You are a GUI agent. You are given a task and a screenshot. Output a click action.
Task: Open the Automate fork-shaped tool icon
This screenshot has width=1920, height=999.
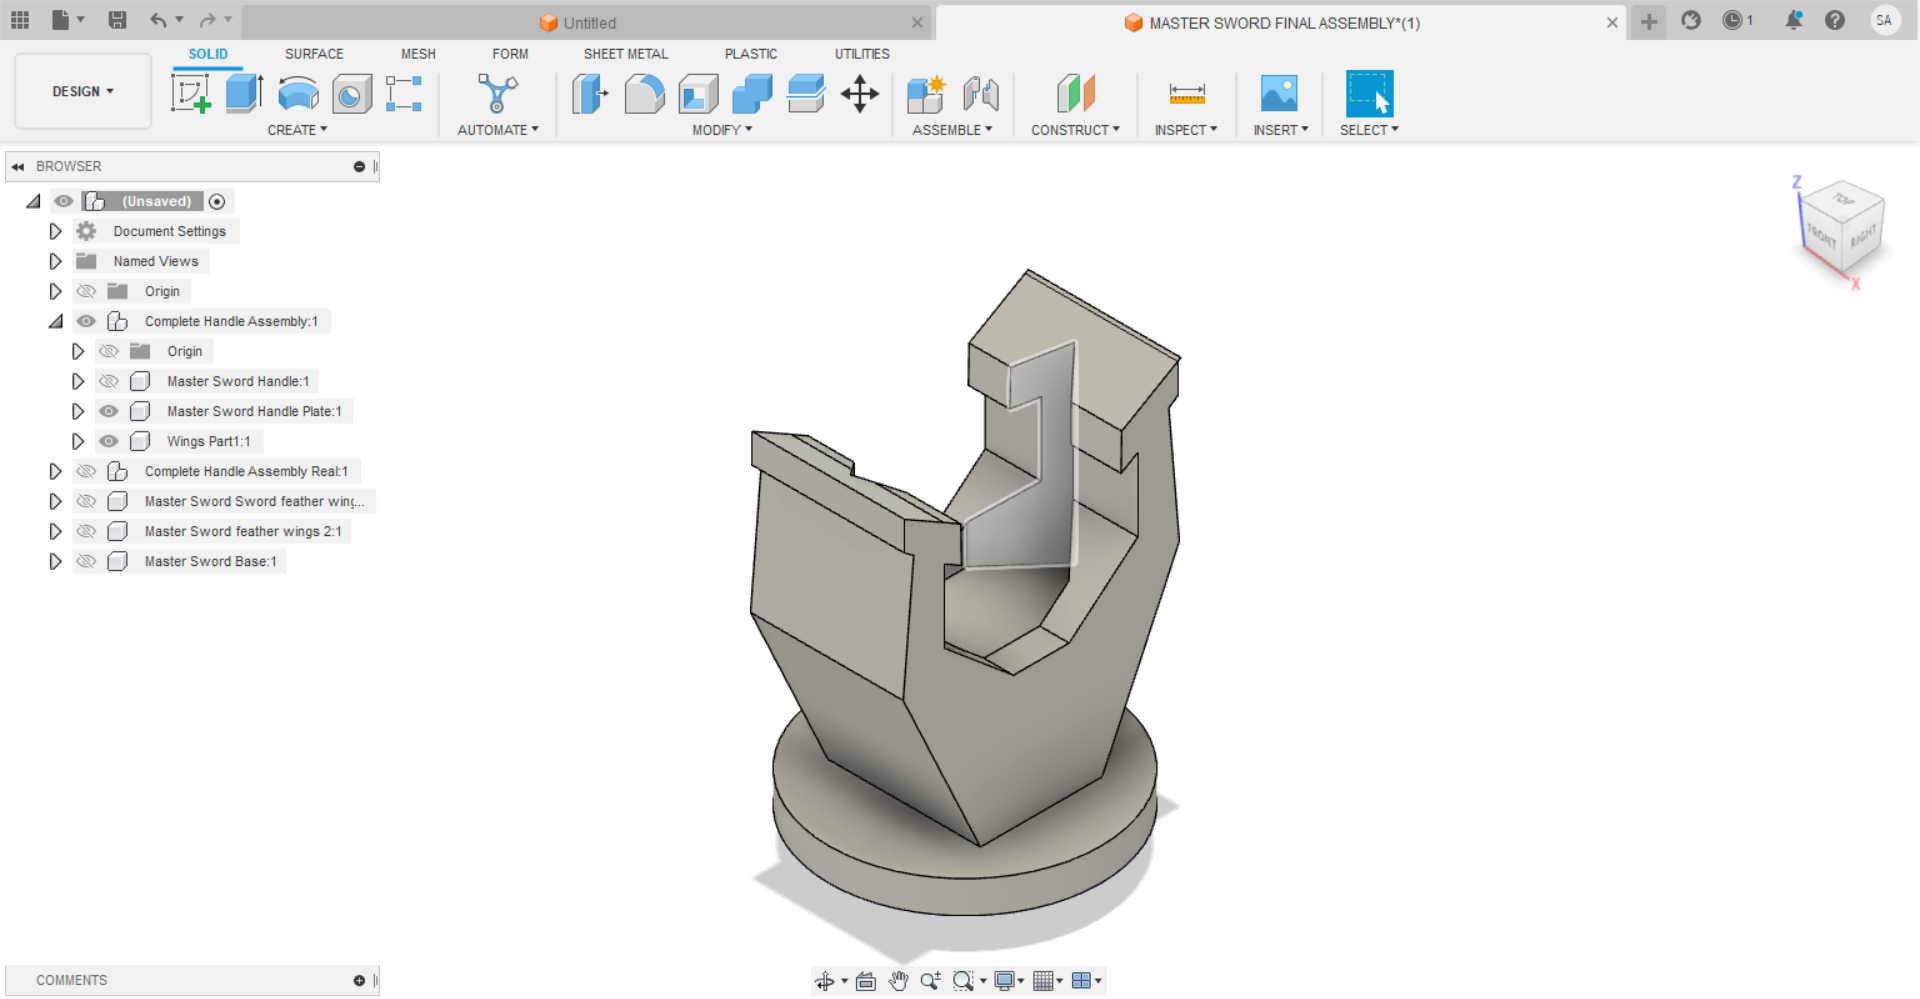coord(497,94)
